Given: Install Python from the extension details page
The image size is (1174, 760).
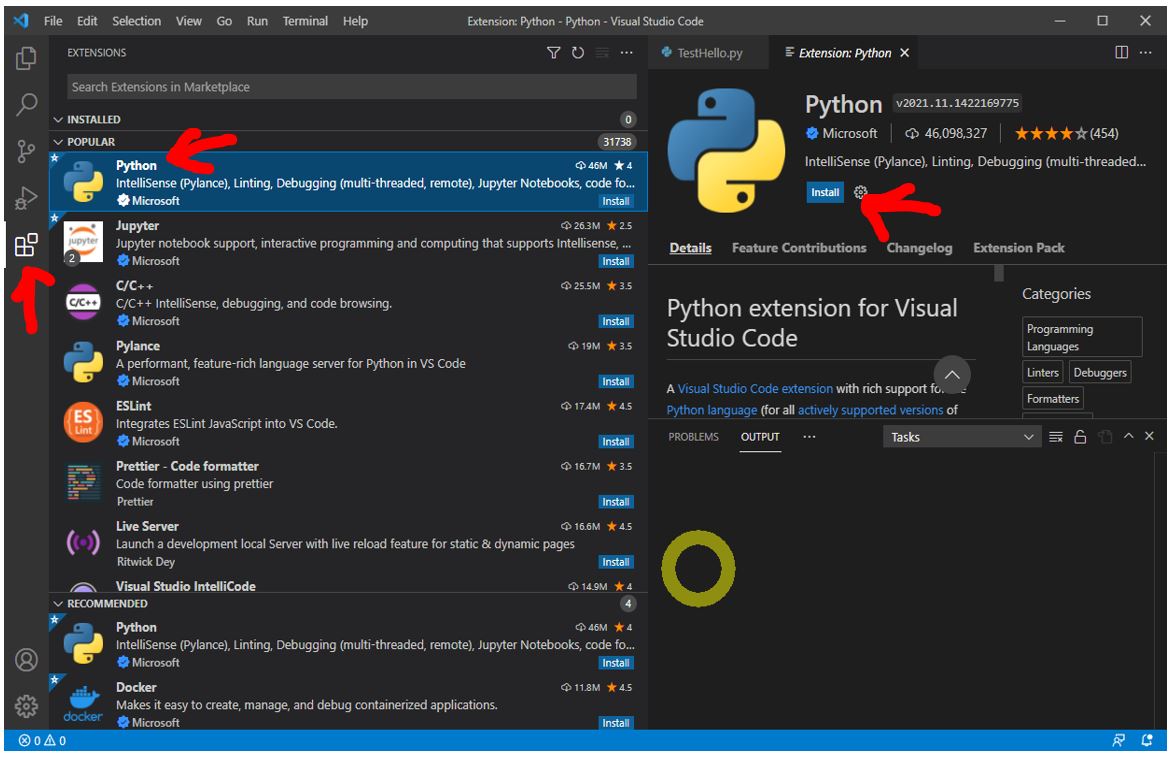Looking at the screenshot, I should click(x=825, y=192).
